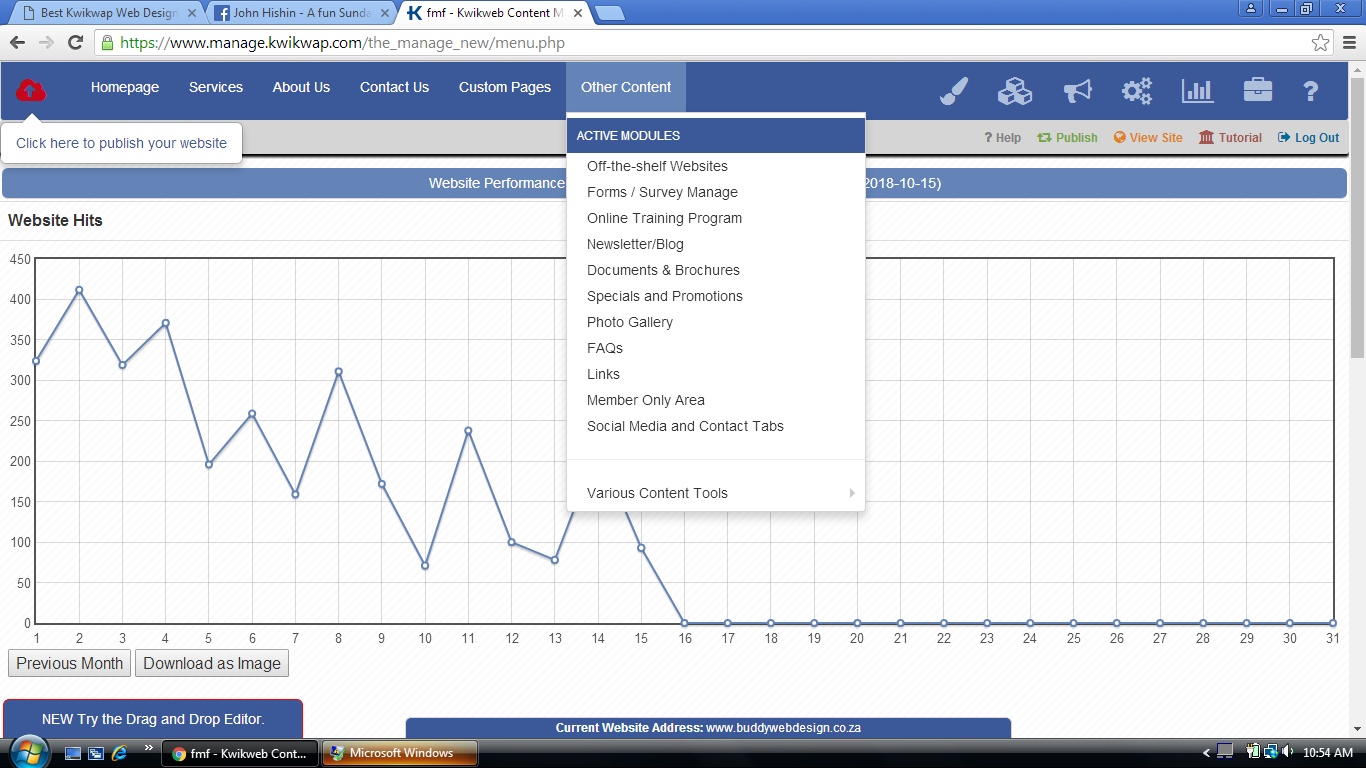Click the browser back arrow
The width and height of the screenshot is (1366, 768).
click(17, 43)
